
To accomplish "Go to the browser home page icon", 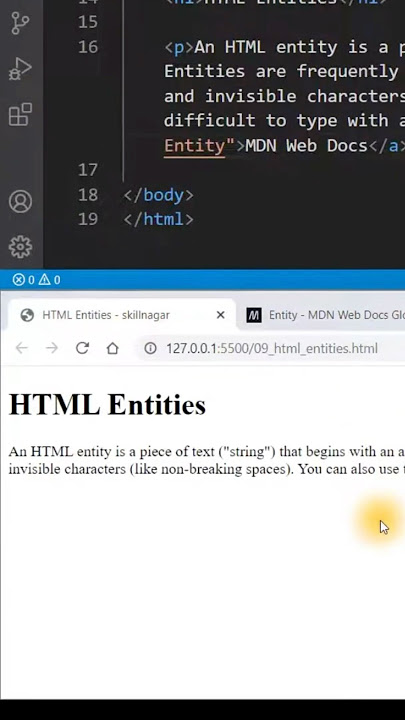I will pos(112,349).
